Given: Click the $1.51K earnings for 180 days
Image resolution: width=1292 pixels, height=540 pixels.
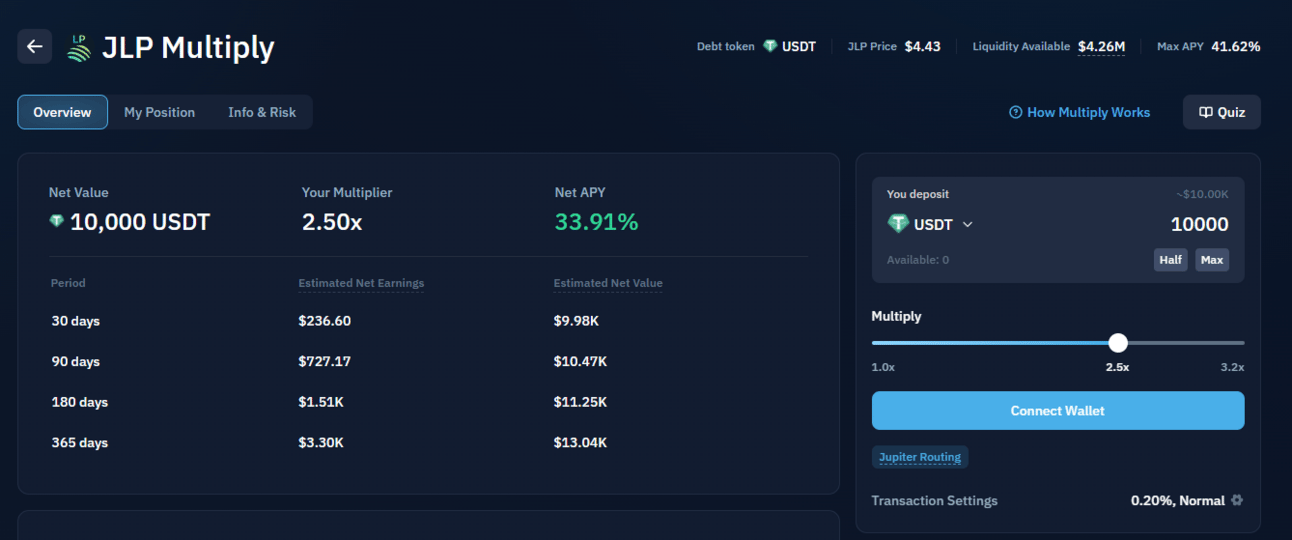Looking at the screenshot, I should coord(323,402).
